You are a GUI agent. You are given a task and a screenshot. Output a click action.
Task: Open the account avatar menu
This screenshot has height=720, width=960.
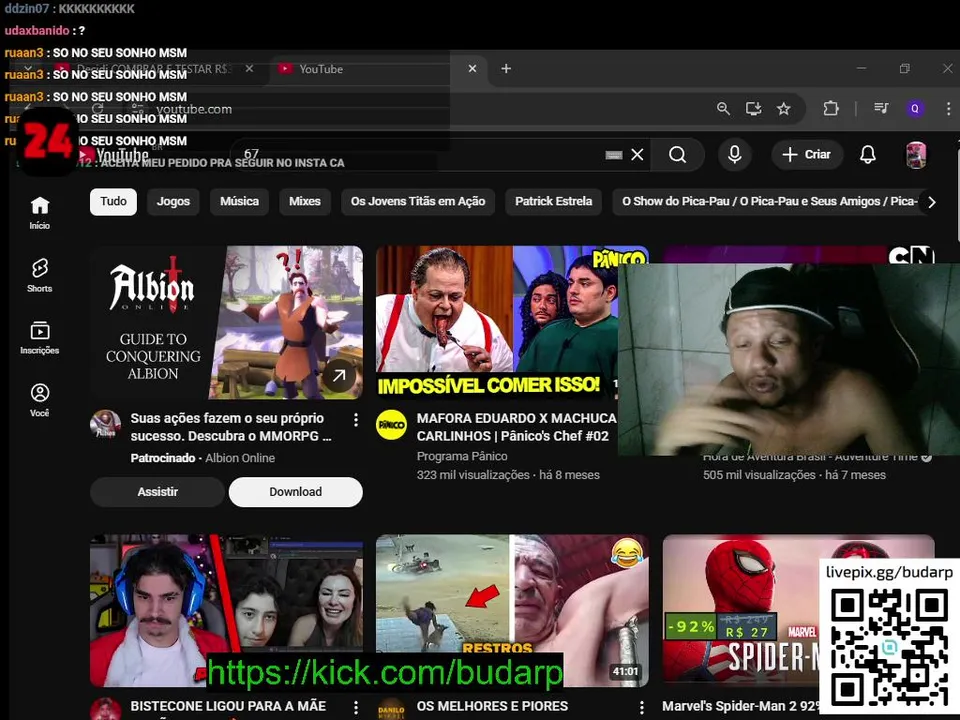pyautogui.click(x=916, y=155)
